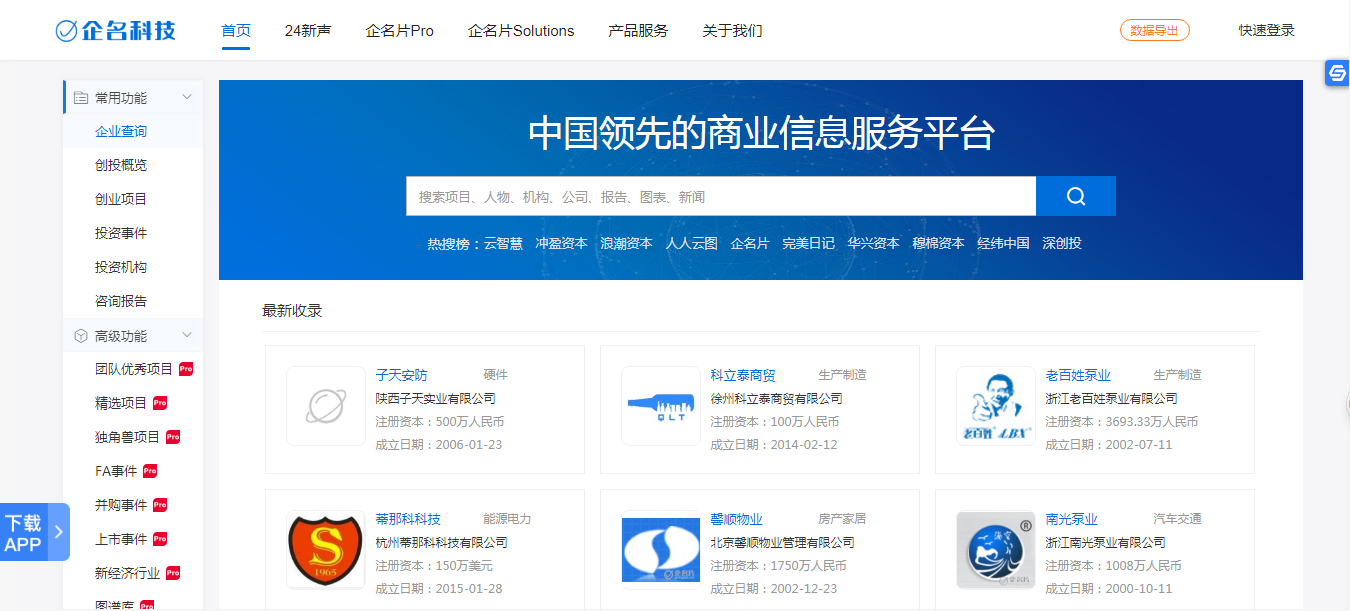
Task: Go to the 首页 tab
Action: click(236, 31)
